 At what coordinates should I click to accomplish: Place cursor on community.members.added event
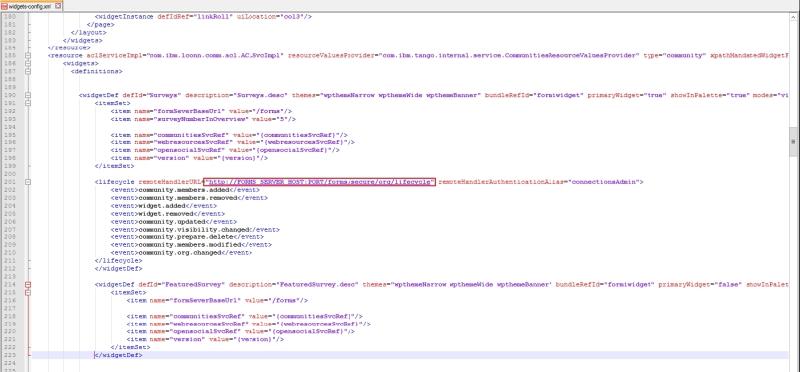pos(185,190)
